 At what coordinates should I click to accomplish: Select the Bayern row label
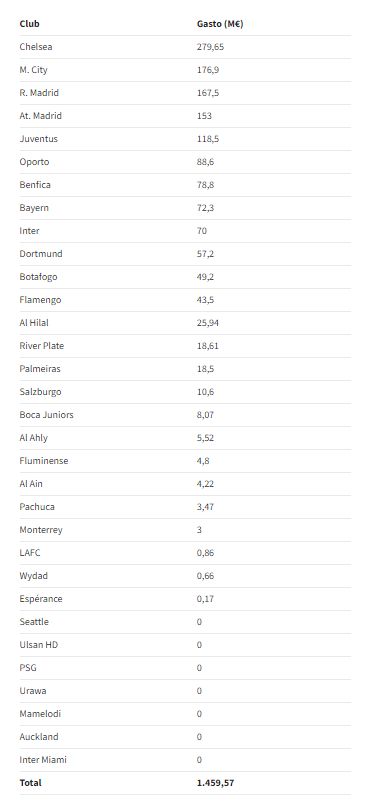34,208
